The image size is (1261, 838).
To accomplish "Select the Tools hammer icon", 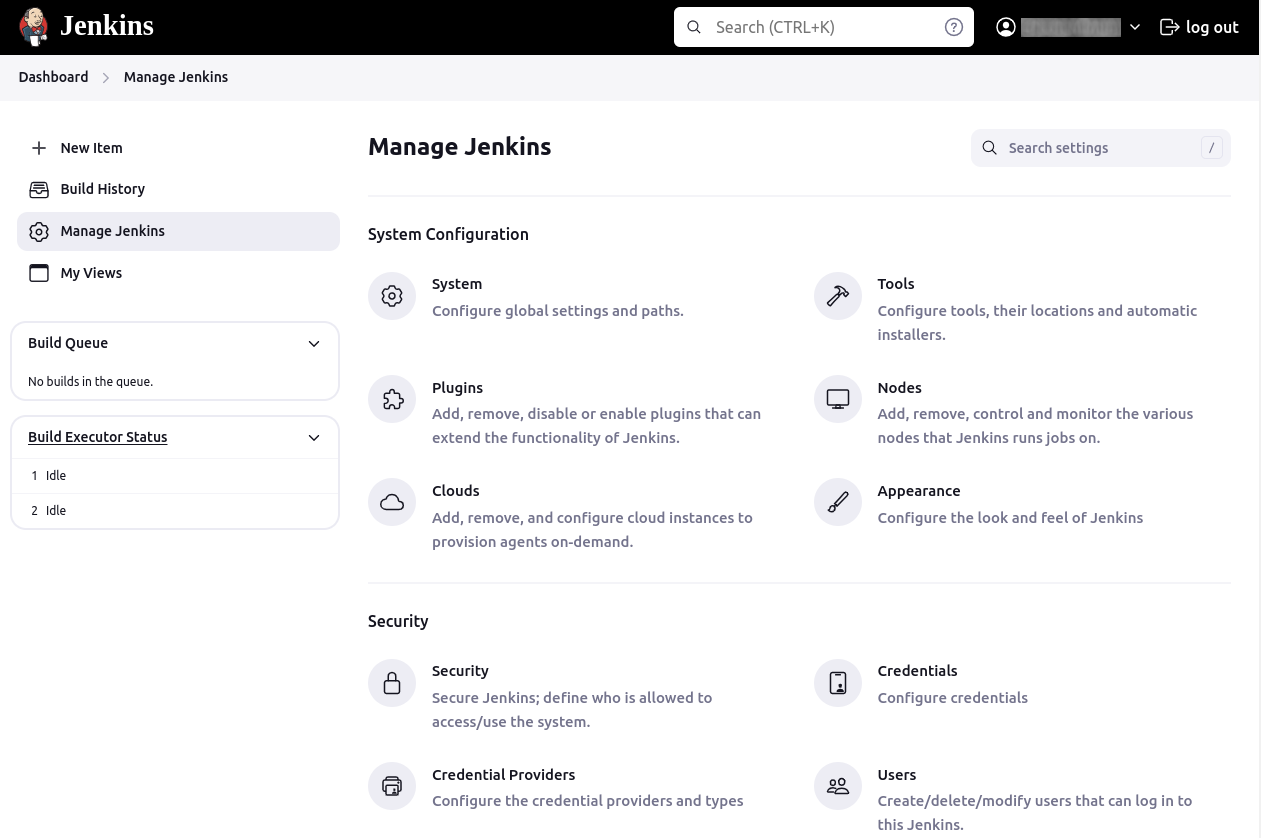I will point(838,297).
